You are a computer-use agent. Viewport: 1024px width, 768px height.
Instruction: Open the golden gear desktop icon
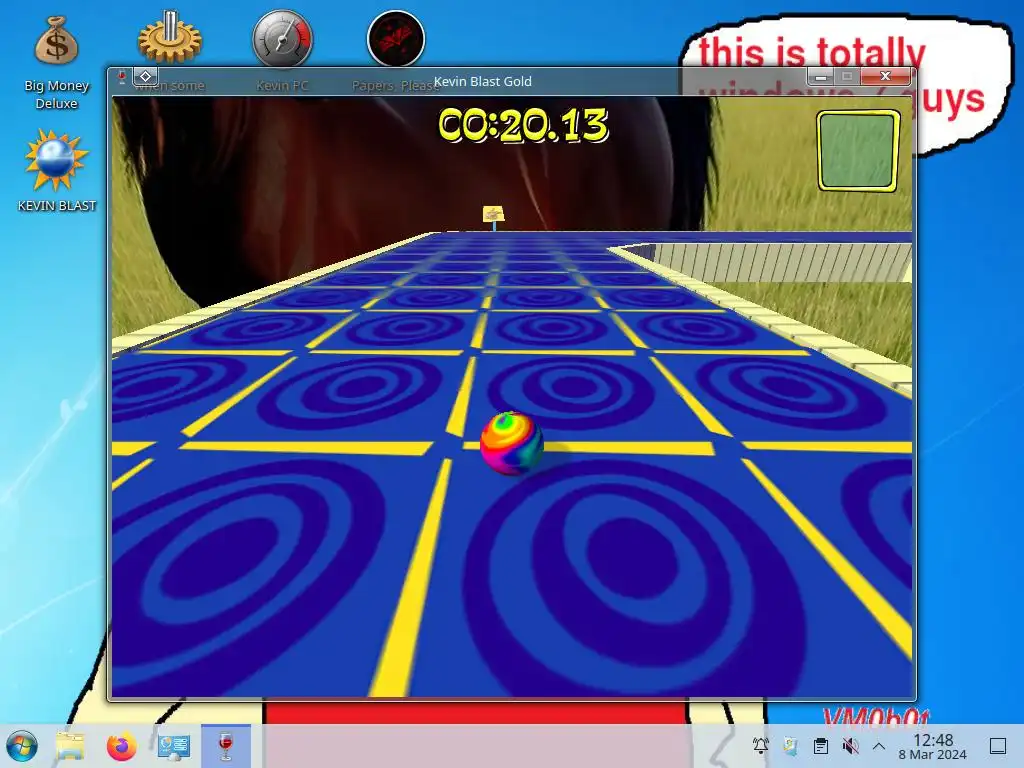tap(170, 37)
